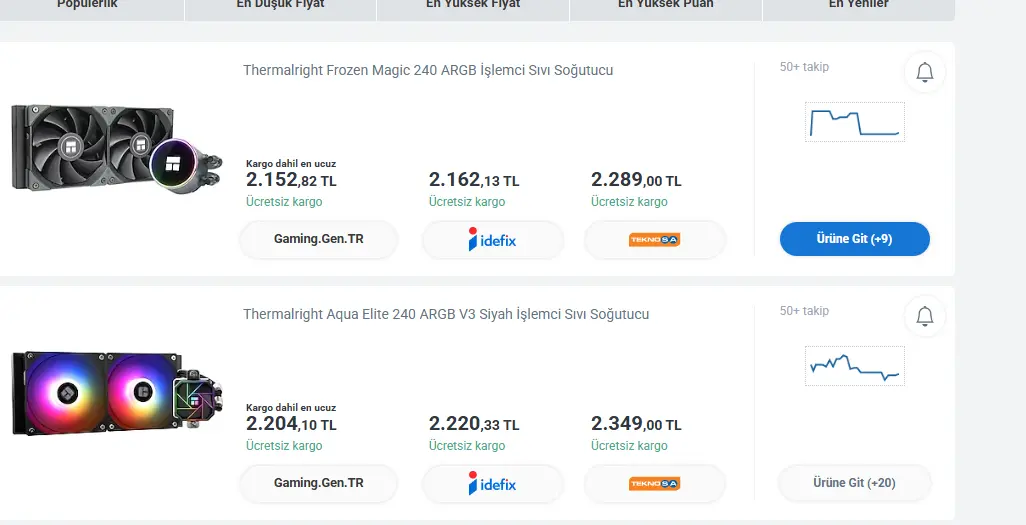Sort by En Yeniler tab
This screenshot has height=525, width=1026.
pos(858,8)
